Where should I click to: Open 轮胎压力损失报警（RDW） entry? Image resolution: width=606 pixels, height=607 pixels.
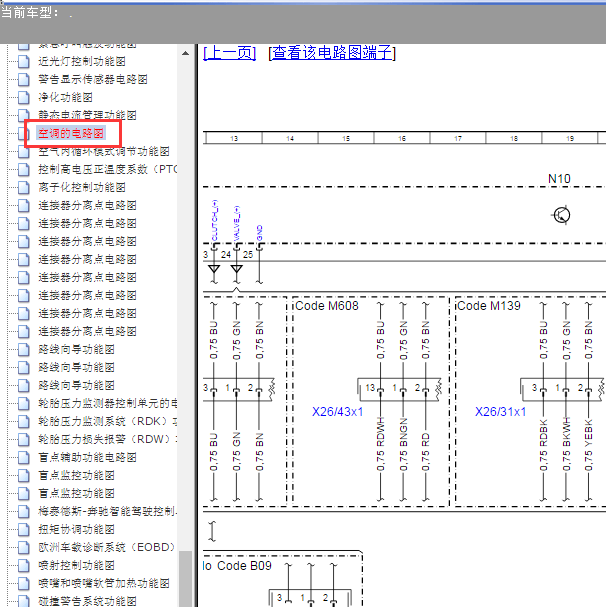click(x=107, y=439)
